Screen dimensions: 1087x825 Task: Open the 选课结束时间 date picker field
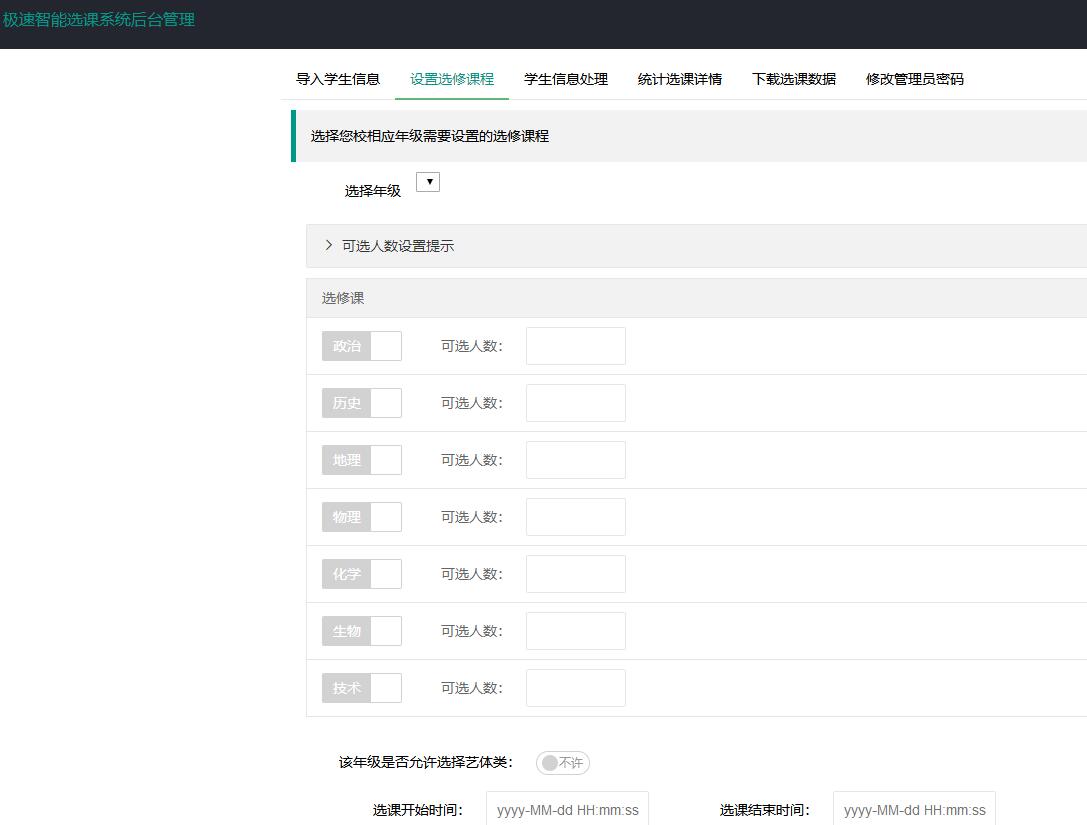pos(914,809)
